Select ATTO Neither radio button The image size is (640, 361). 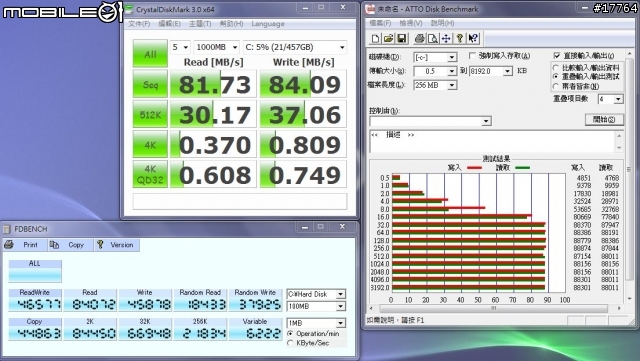tap(556, 86)
